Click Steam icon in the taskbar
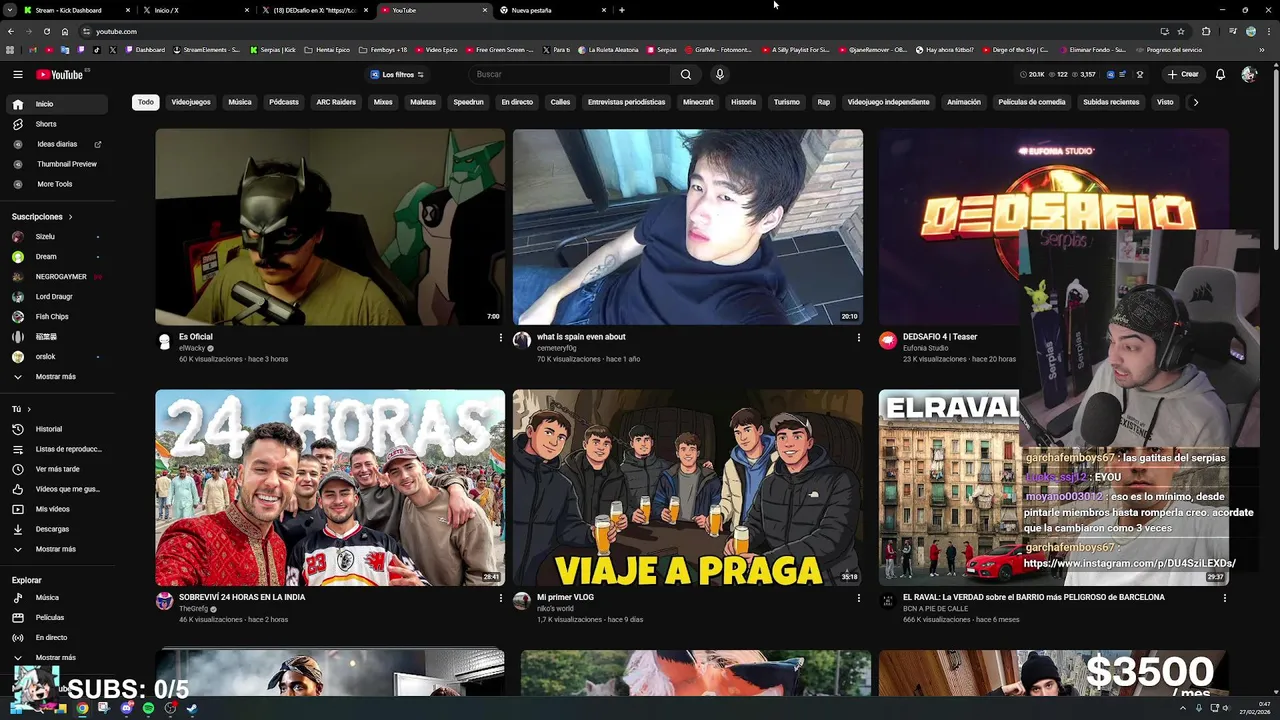The image size is (1280, 720). (192, 708)
